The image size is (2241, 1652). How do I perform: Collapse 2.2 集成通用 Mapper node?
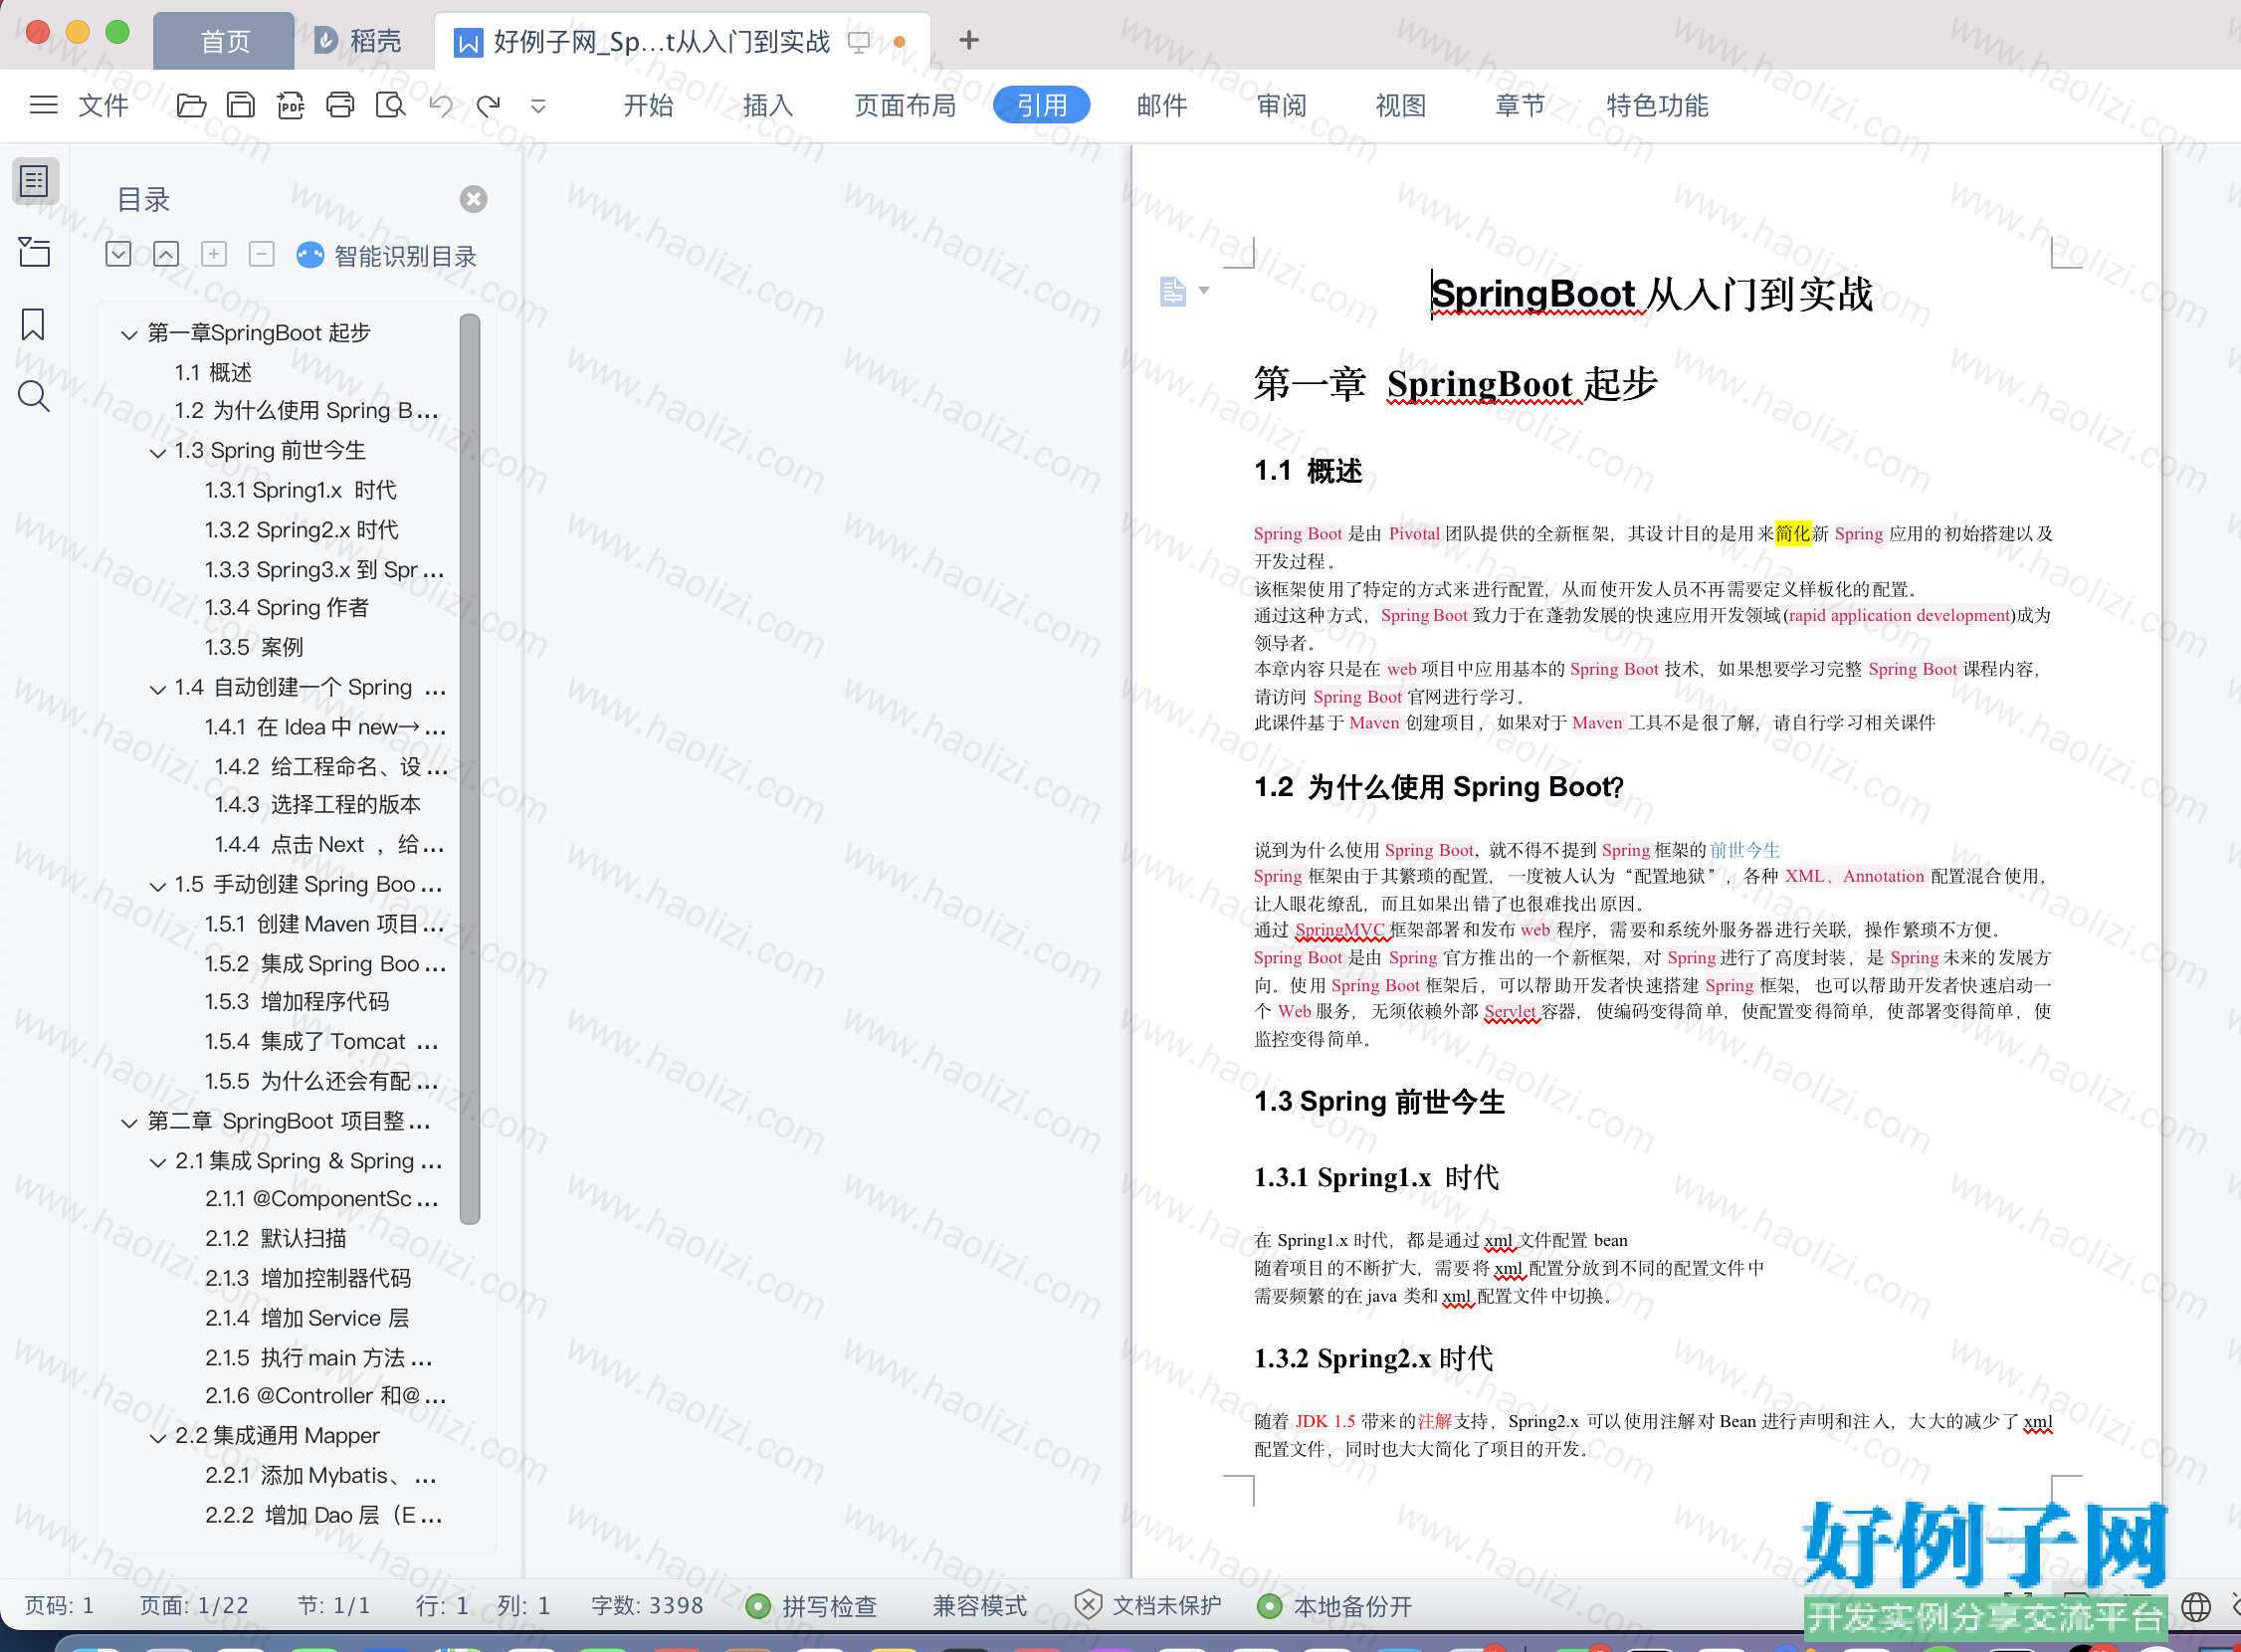pos(158,1438)
